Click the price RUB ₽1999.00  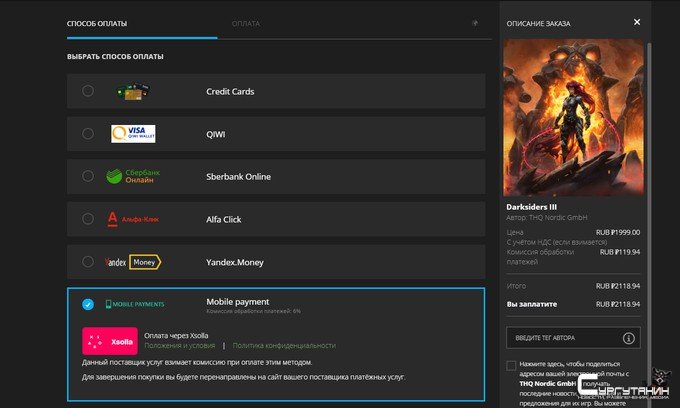(x=618, y=232)
